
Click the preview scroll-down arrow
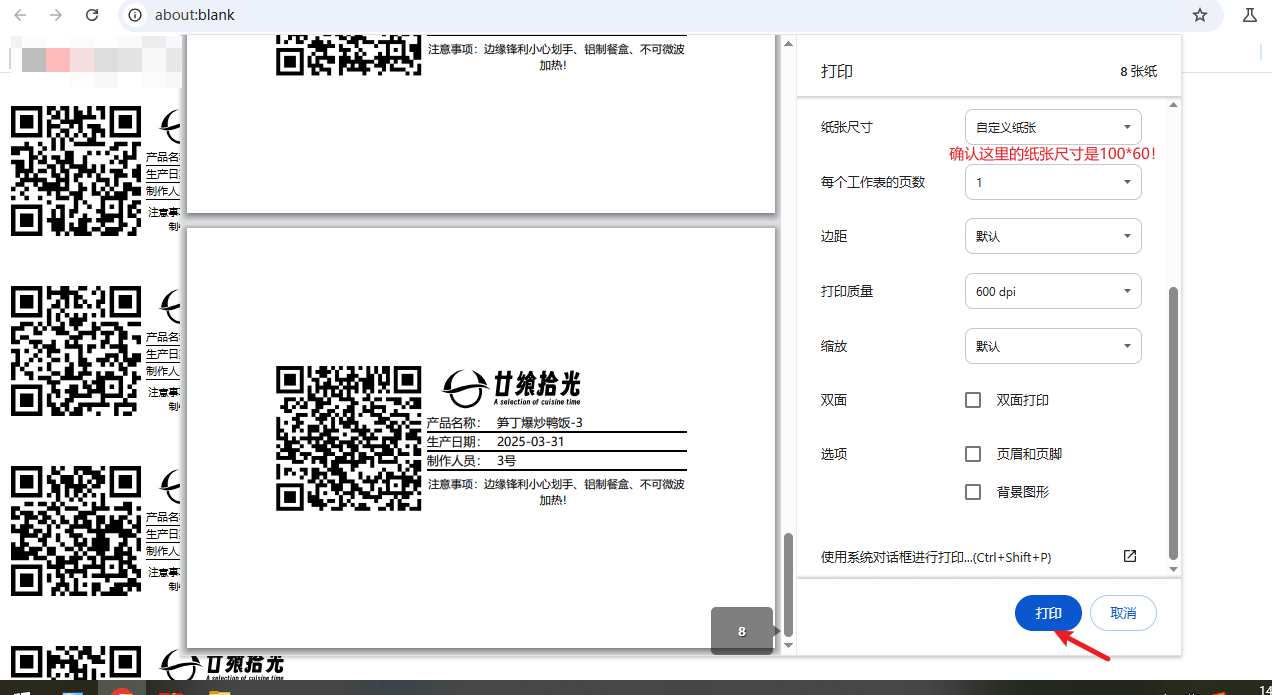pyautogui.click(x=788, y=646)
